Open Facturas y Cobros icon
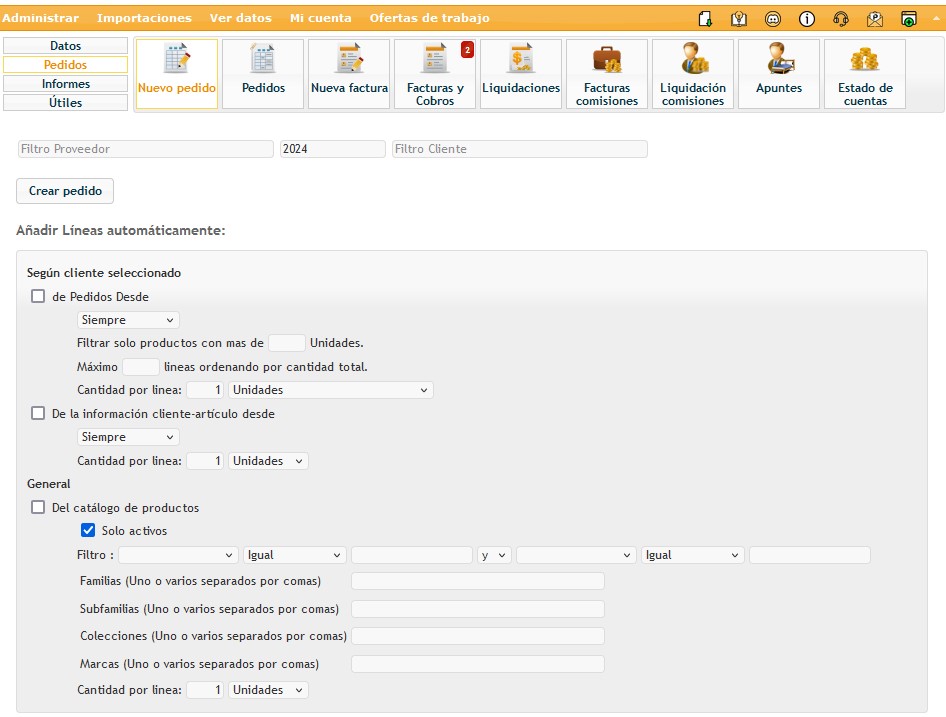This screenshot has width=946, height=717. pyautogui.click(x=435, y=74)
